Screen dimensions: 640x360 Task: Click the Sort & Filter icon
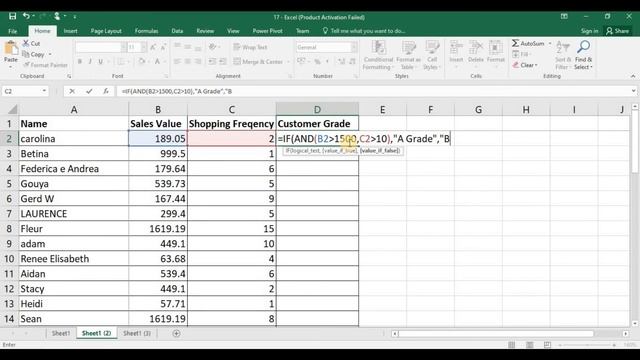563,47
